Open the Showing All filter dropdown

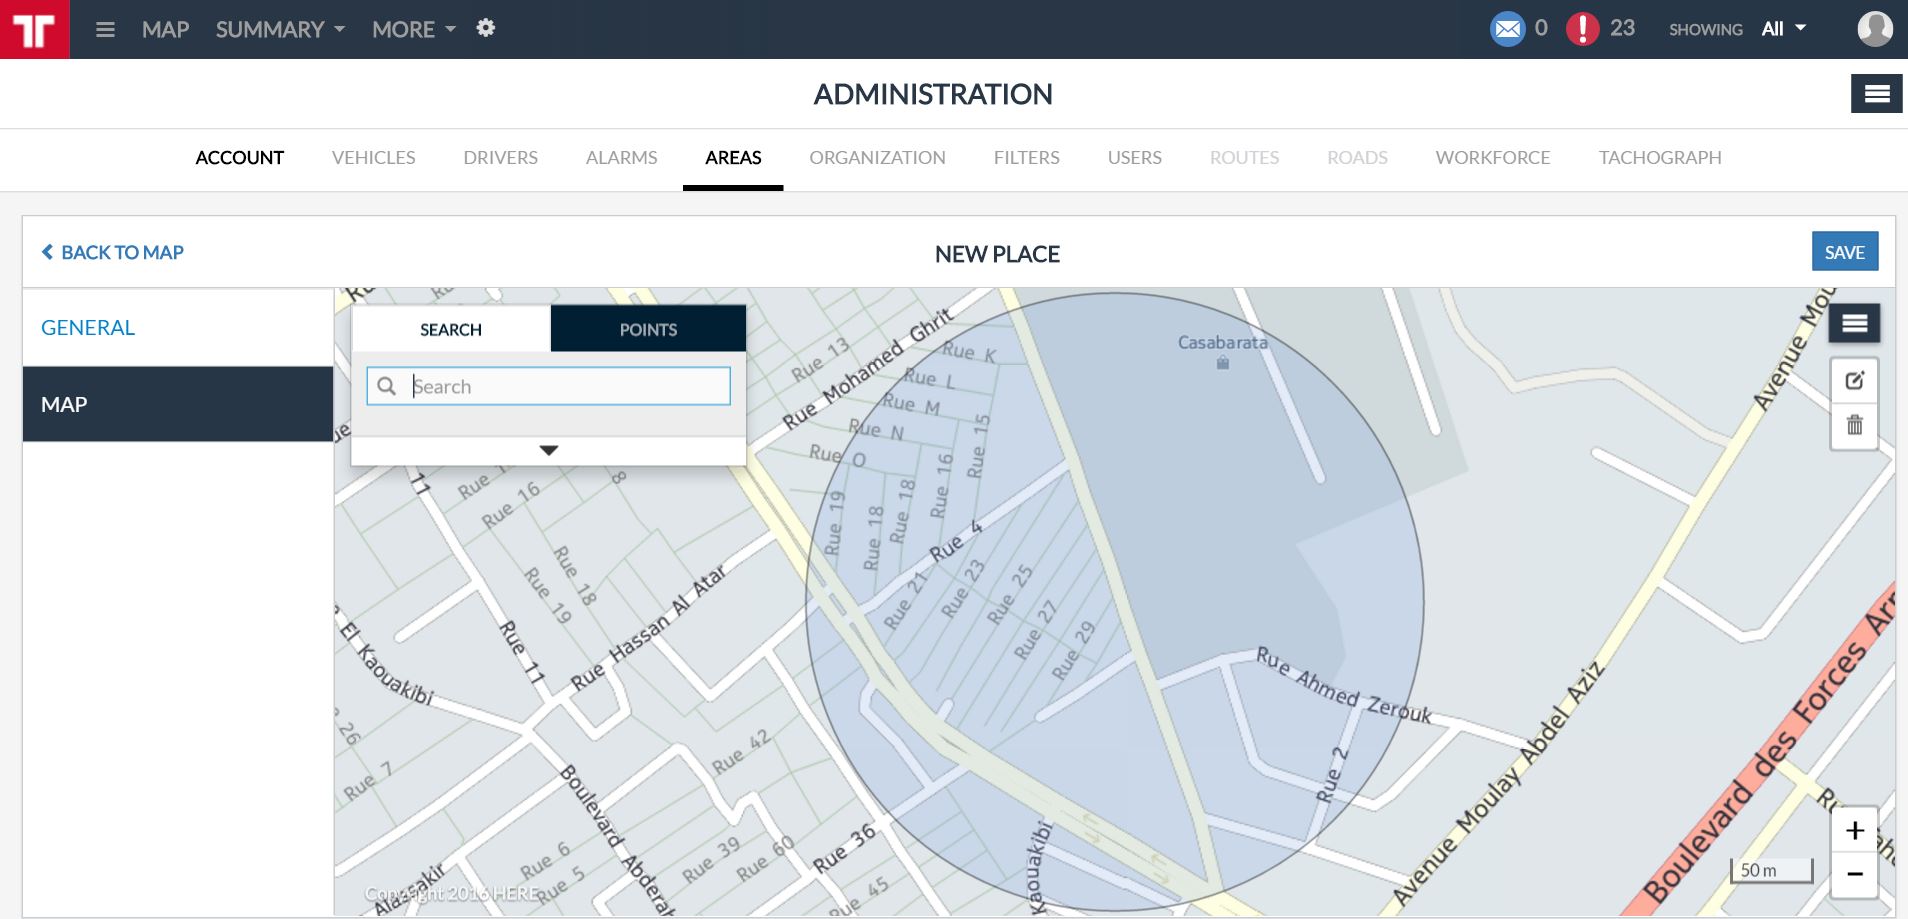pyautogui.click(x=1783, y=29)
